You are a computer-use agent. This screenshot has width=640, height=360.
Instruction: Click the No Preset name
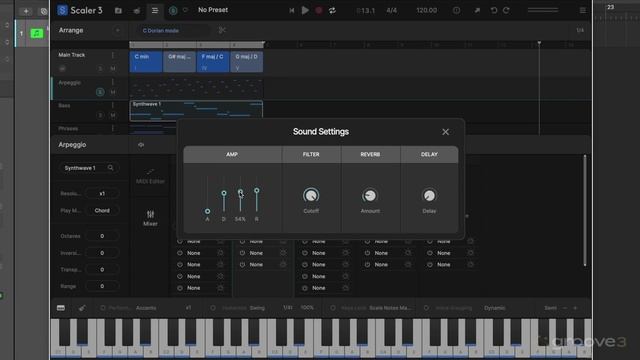tap(213, 10)
